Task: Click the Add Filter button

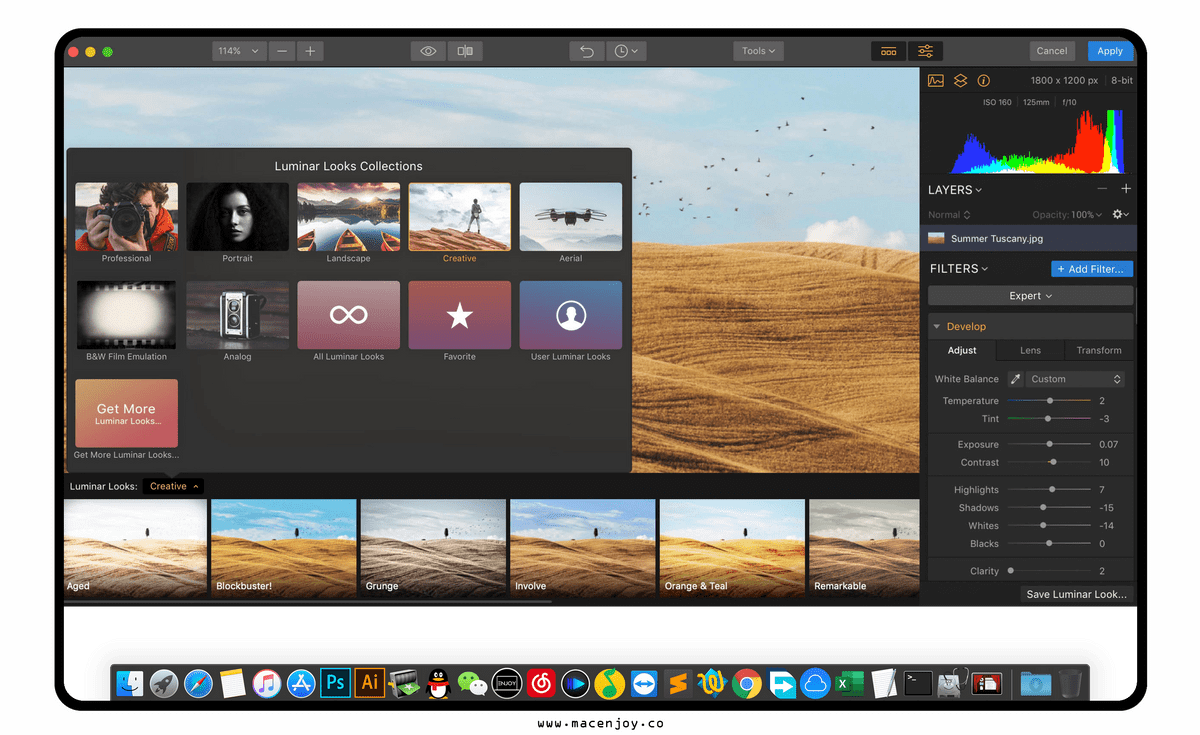Action: click(x=1092, y=269)
